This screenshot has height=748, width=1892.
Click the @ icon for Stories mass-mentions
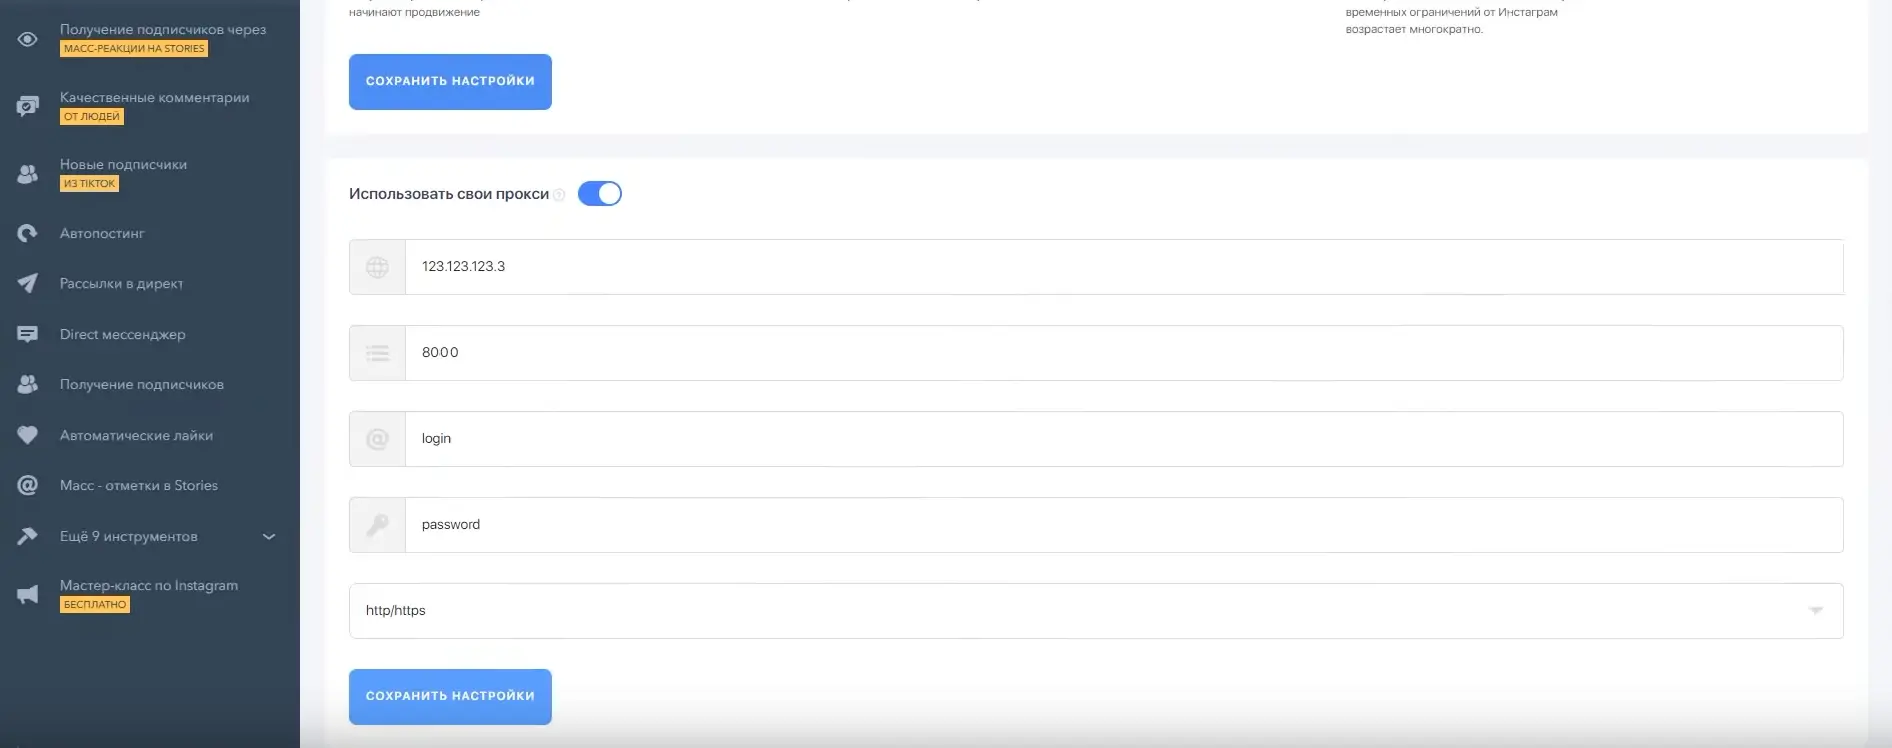pyautogui.click(x=28, y=485)
